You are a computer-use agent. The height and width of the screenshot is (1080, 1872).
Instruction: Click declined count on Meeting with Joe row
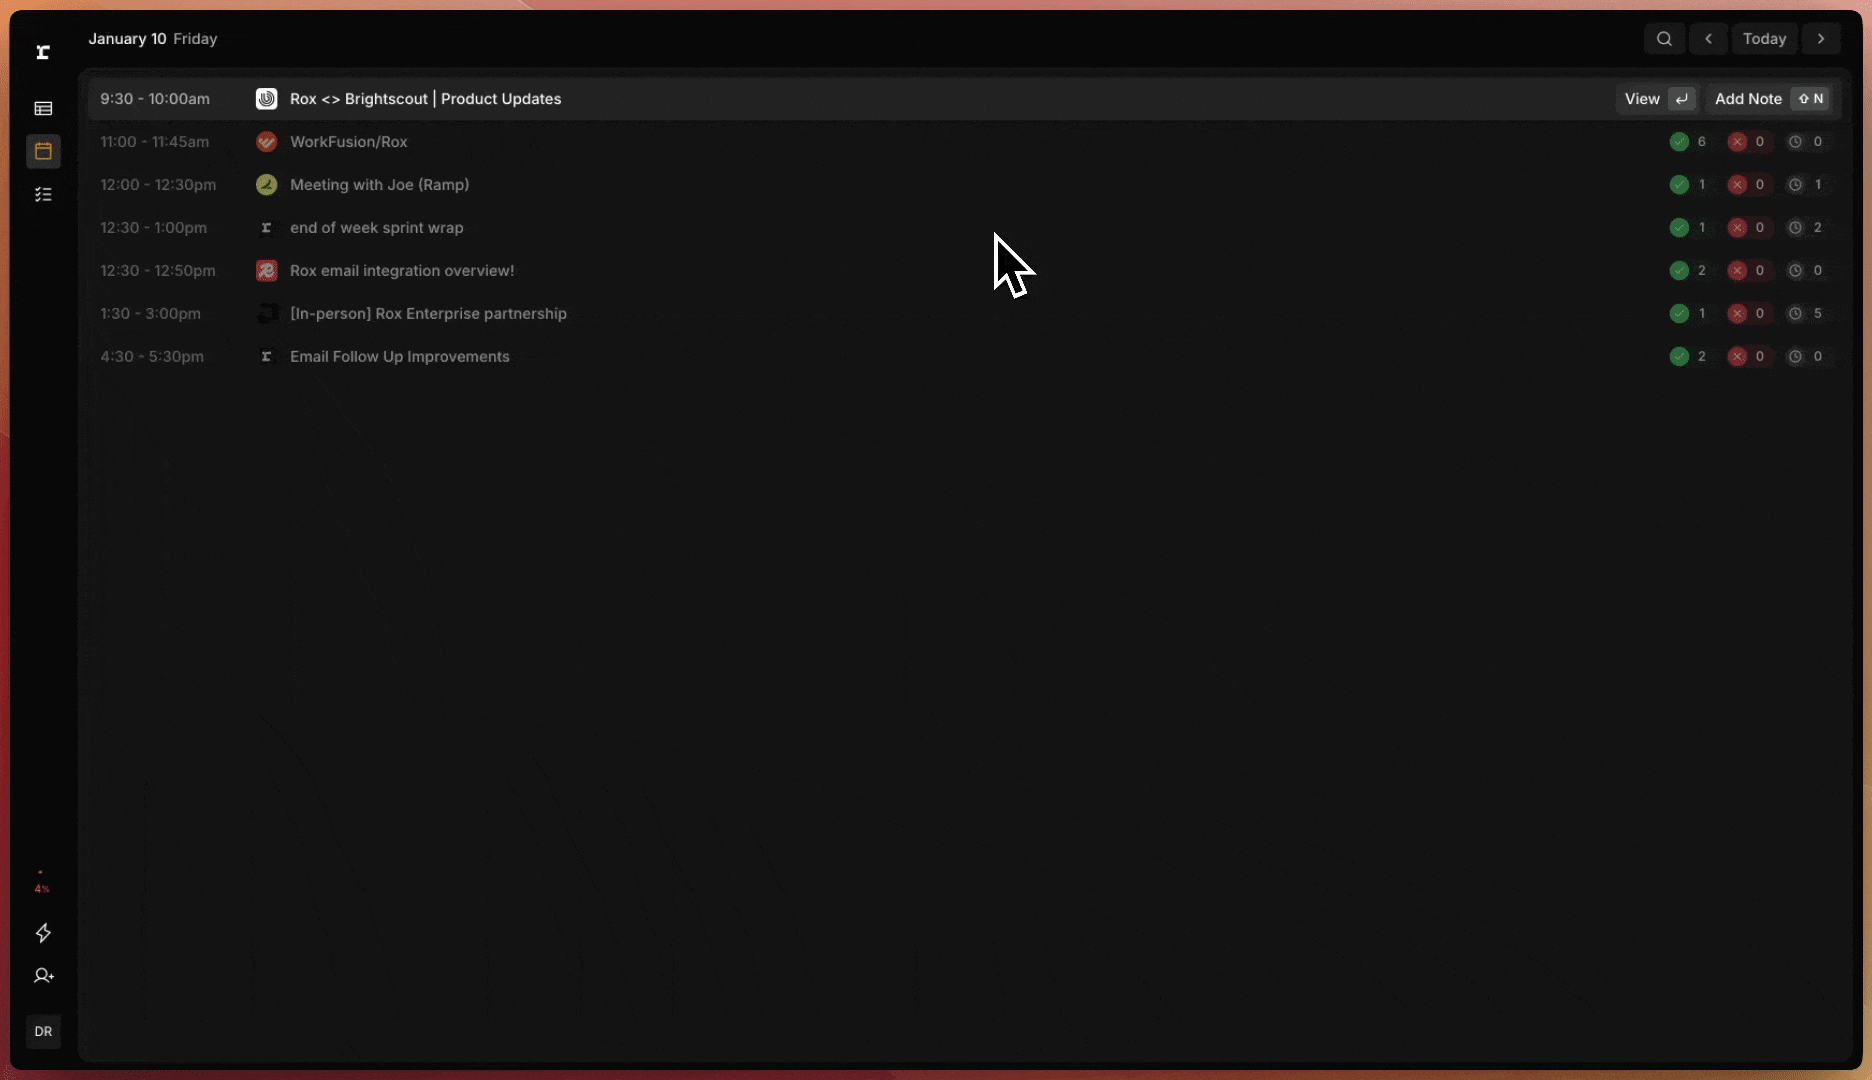coord(1747,185)
